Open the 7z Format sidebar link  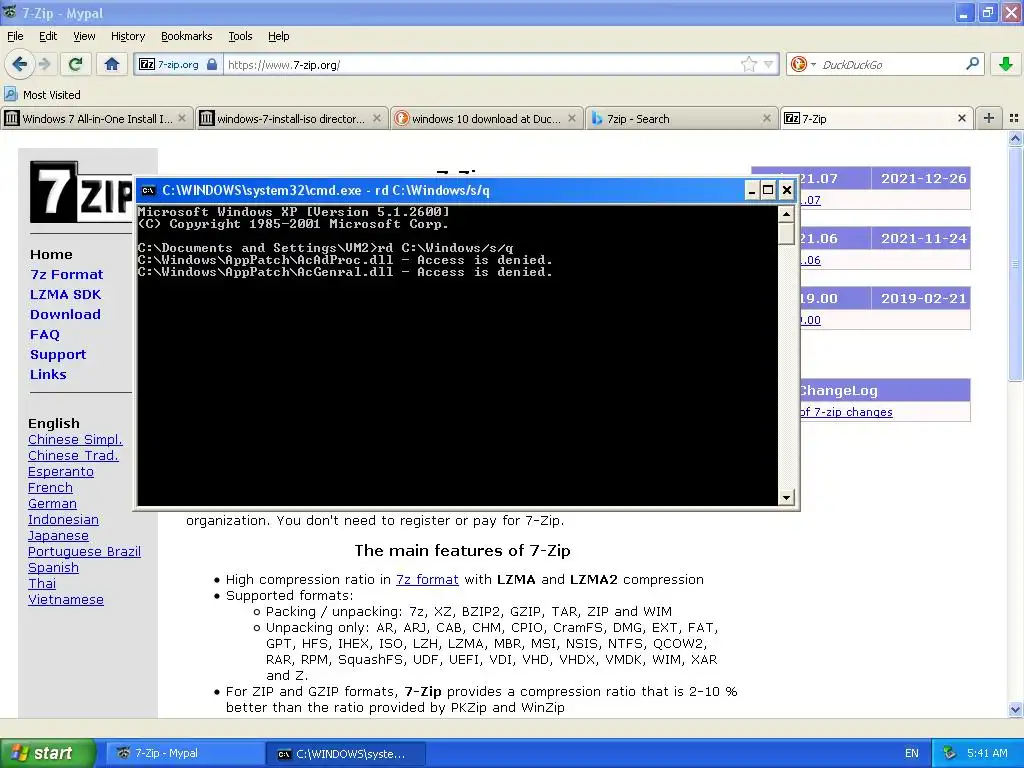(67, 274)
